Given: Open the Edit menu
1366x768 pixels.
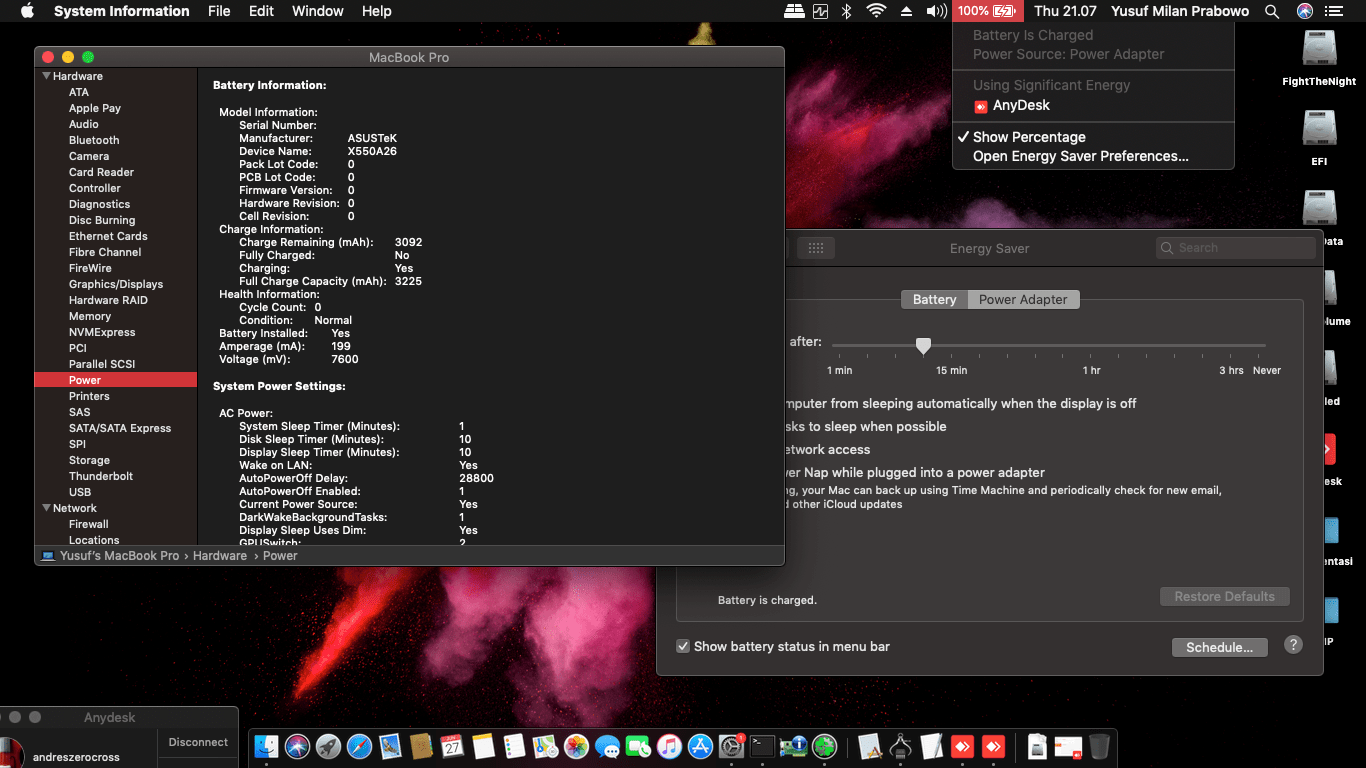Looking at the screenshot, I should pyautogui.click(x=261, y=11).
